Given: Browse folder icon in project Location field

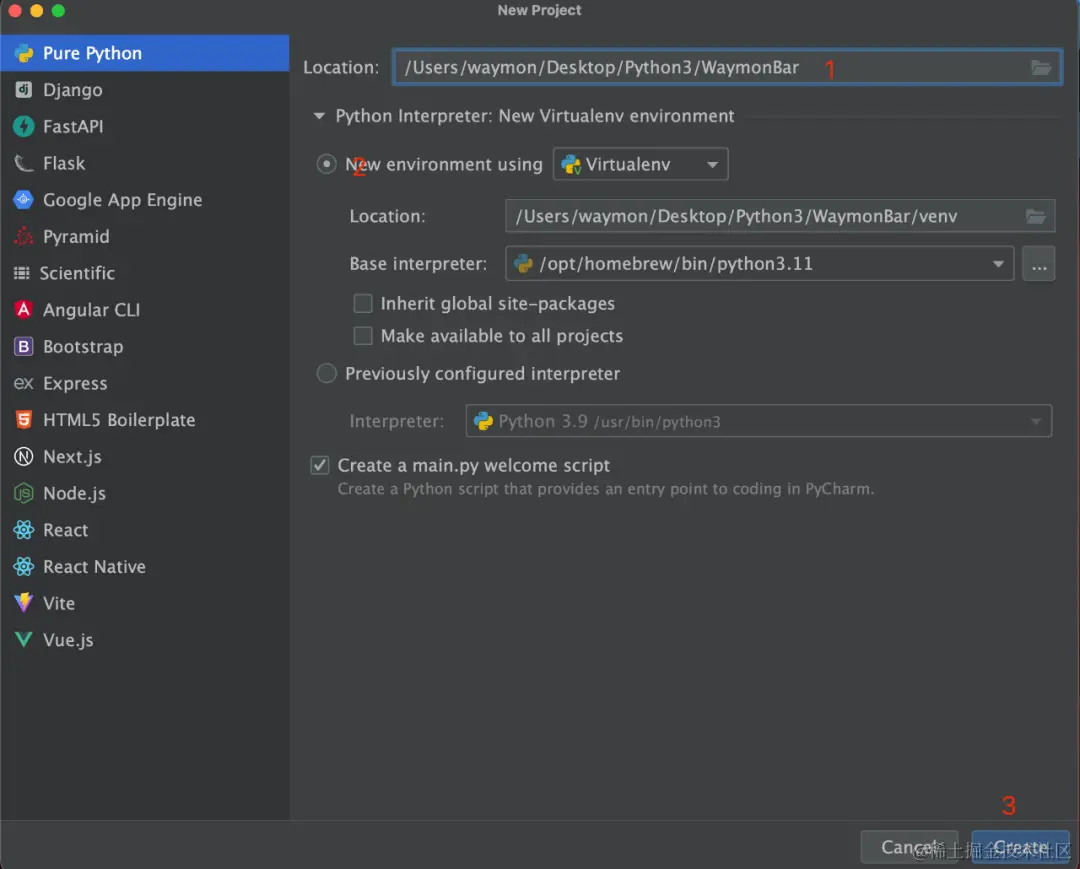Looking at the screenshot, I should [x=1041, y=67].
